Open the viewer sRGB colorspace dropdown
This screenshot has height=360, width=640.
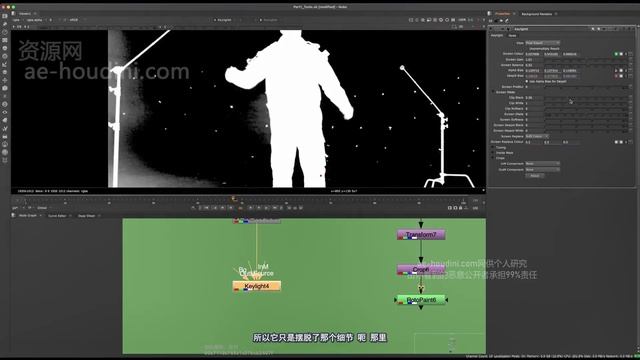pos(76,20)
